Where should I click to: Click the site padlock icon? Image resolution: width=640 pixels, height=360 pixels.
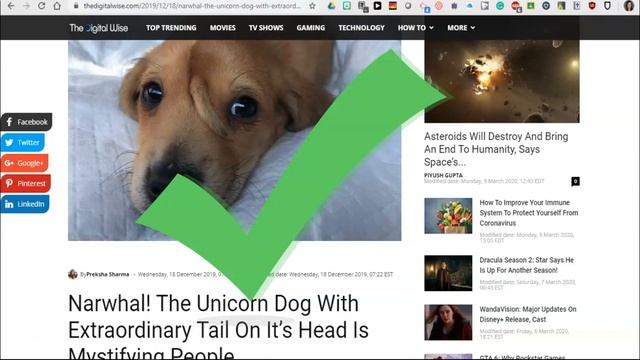76,6
